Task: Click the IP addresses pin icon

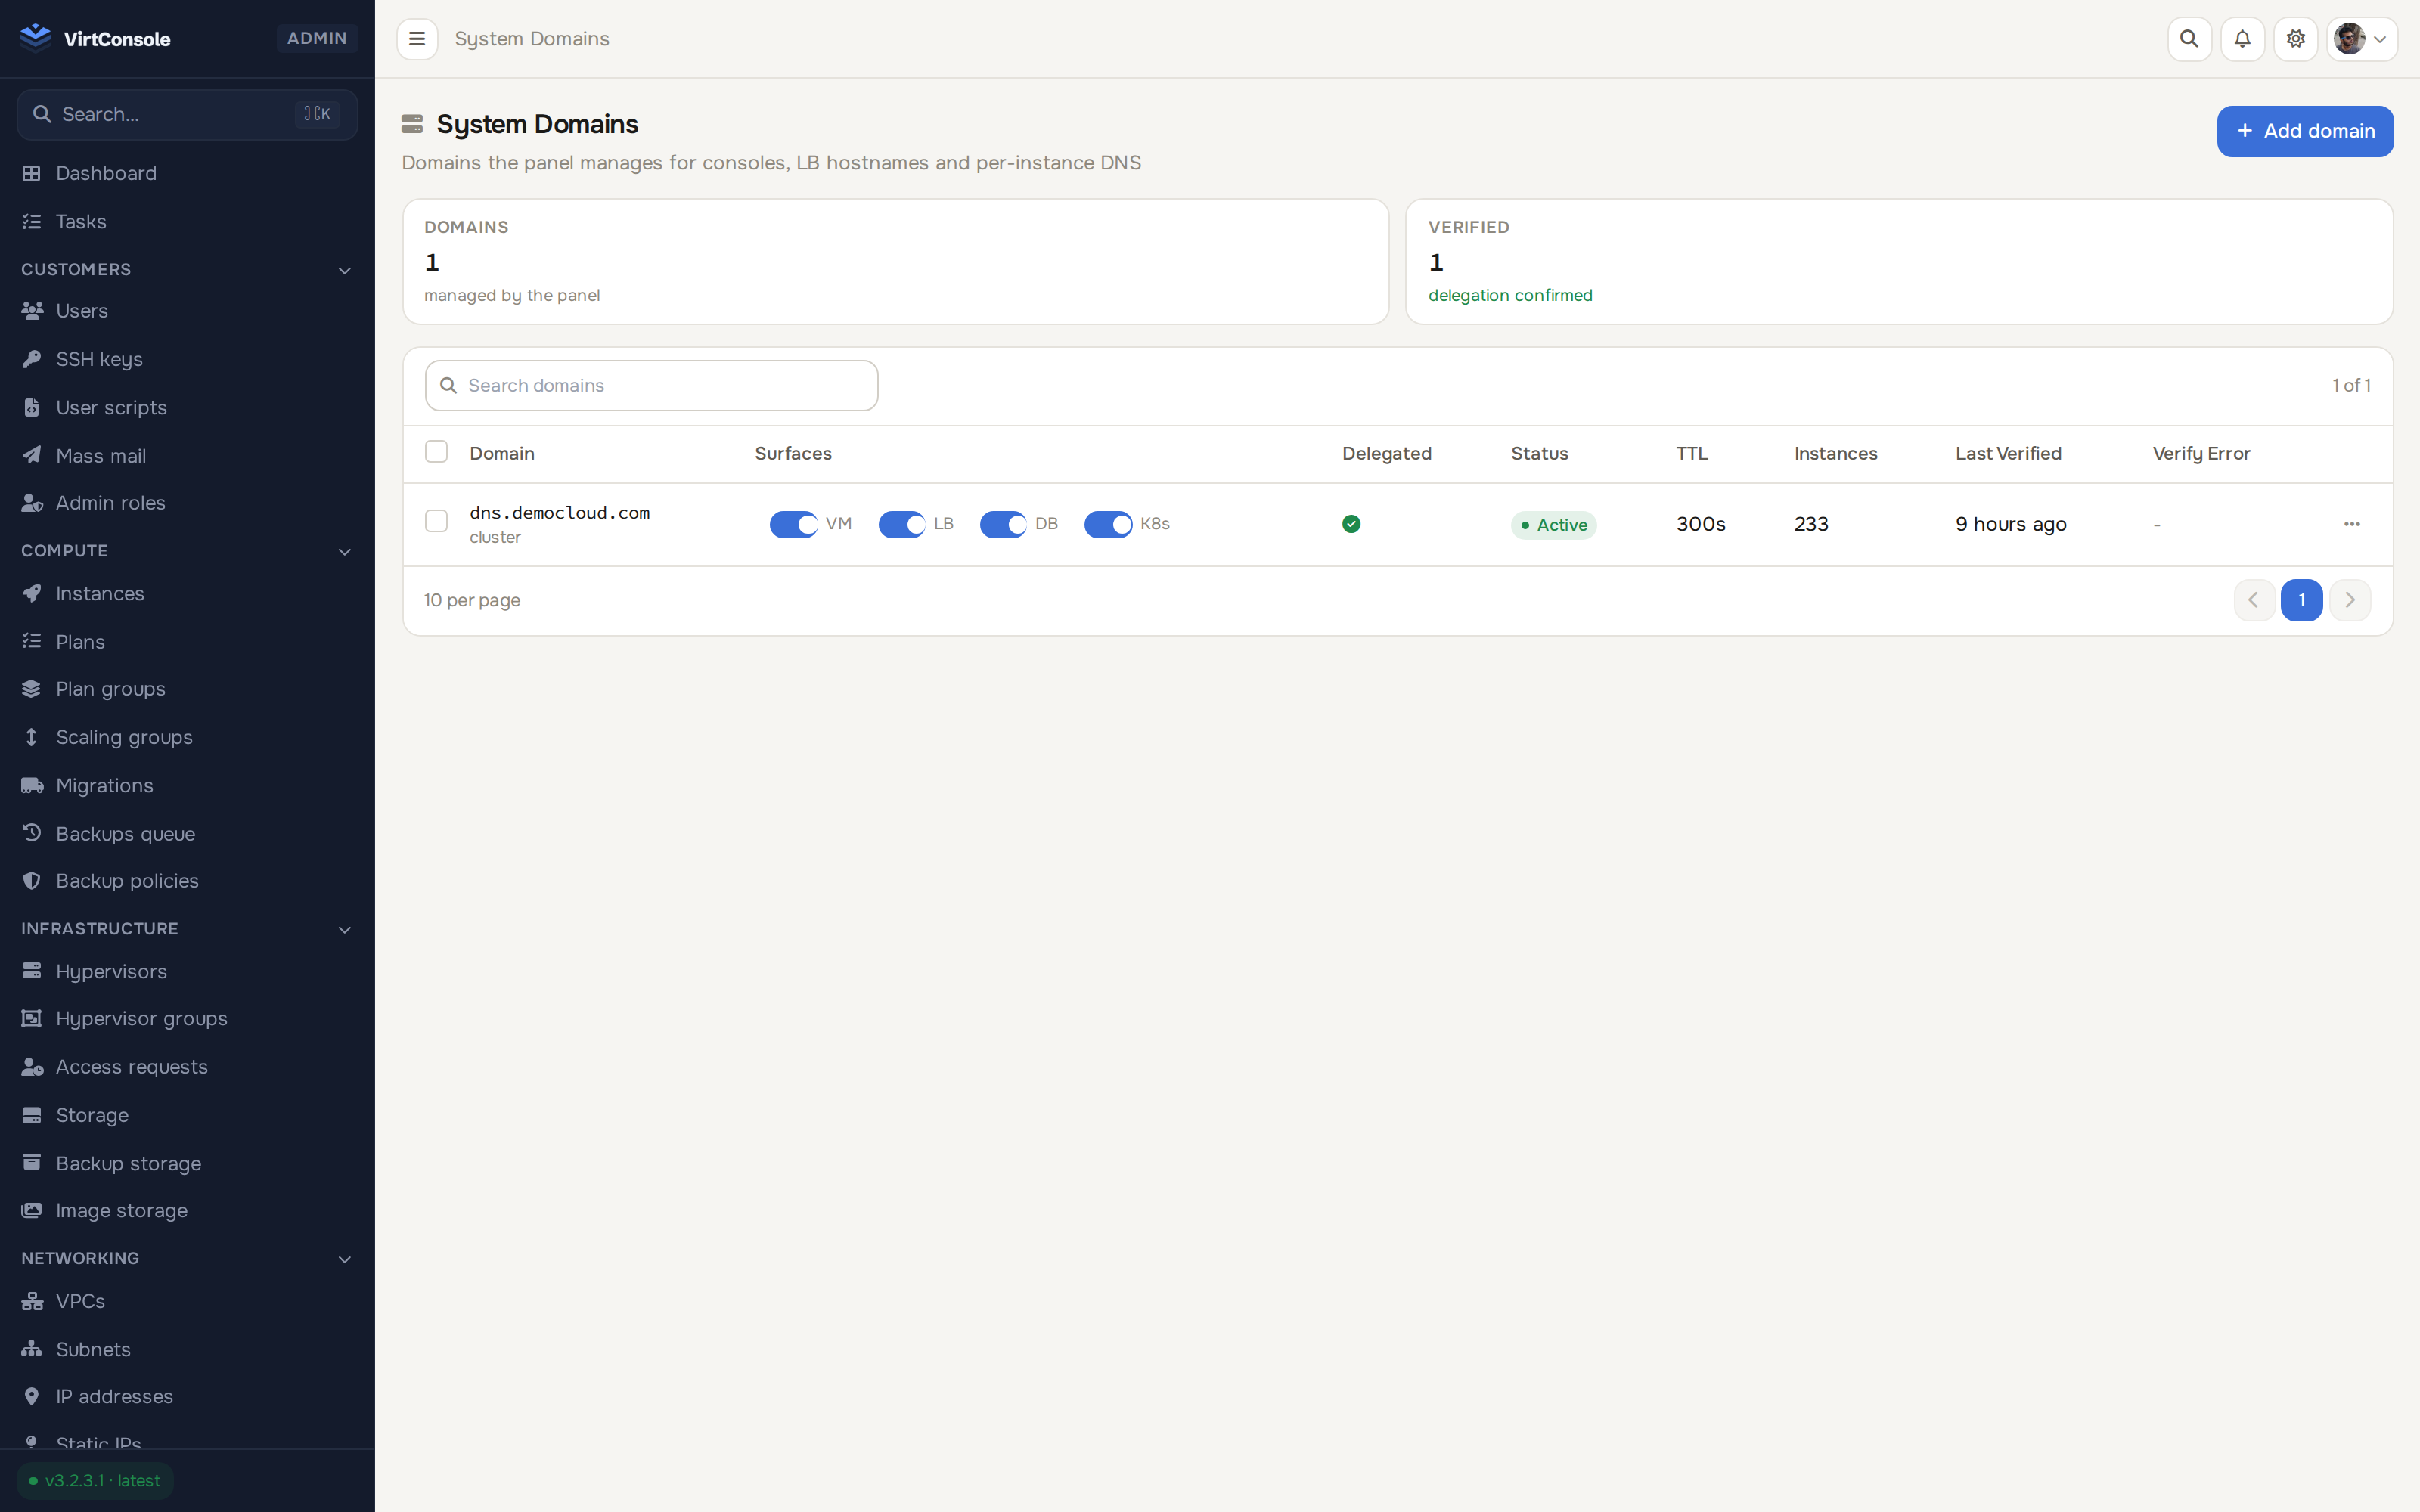Action: tap(32, 1396)
